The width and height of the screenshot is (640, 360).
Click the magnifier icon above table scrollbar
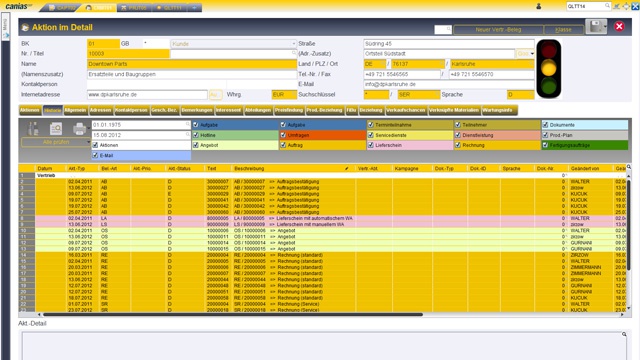point(629,167)
